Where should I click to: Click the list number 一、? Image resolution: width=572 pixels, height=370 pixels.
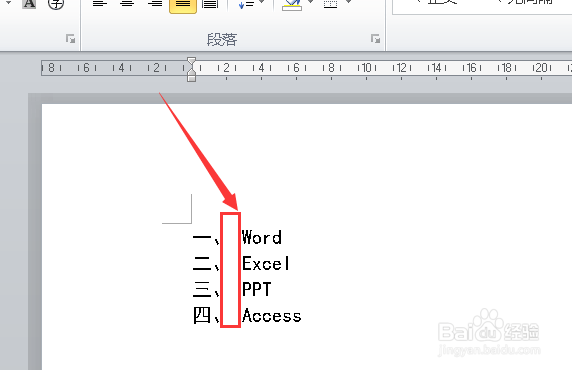click(x=206, y=238)
